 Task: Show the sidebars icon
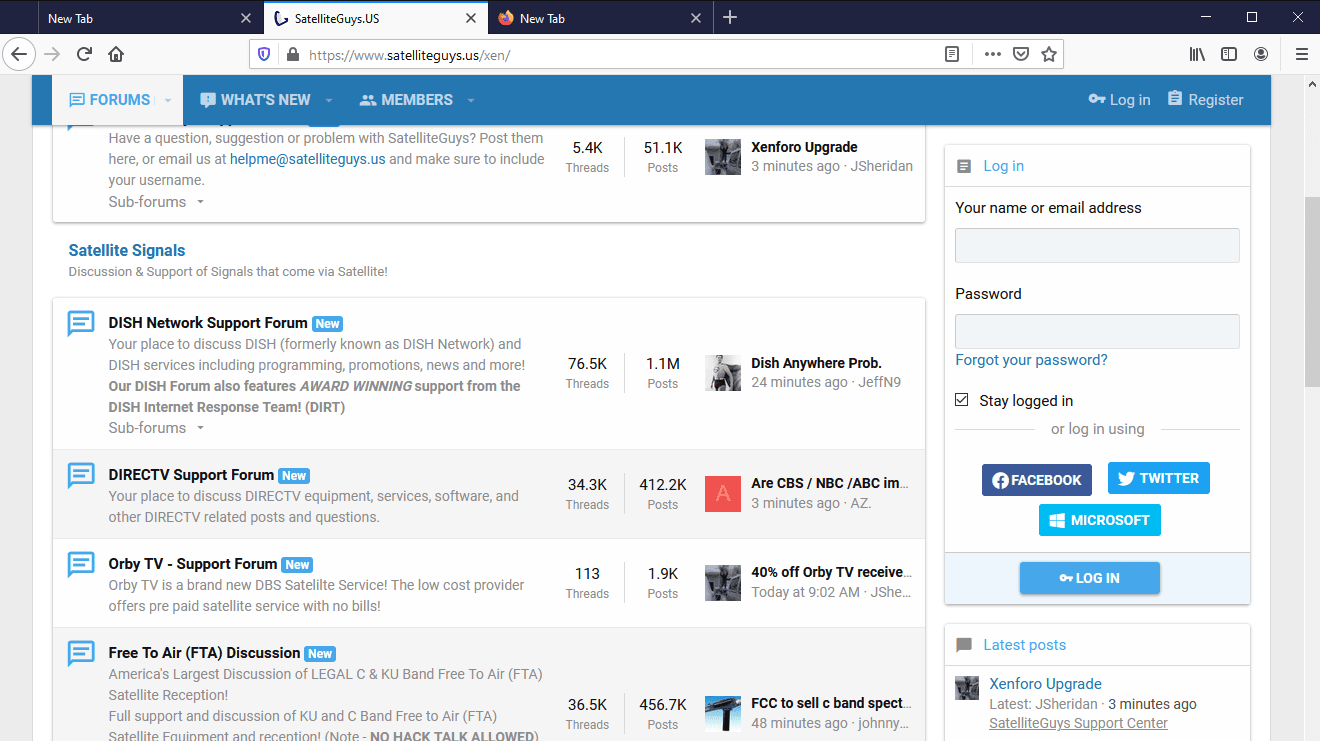tap(1229, 55)
